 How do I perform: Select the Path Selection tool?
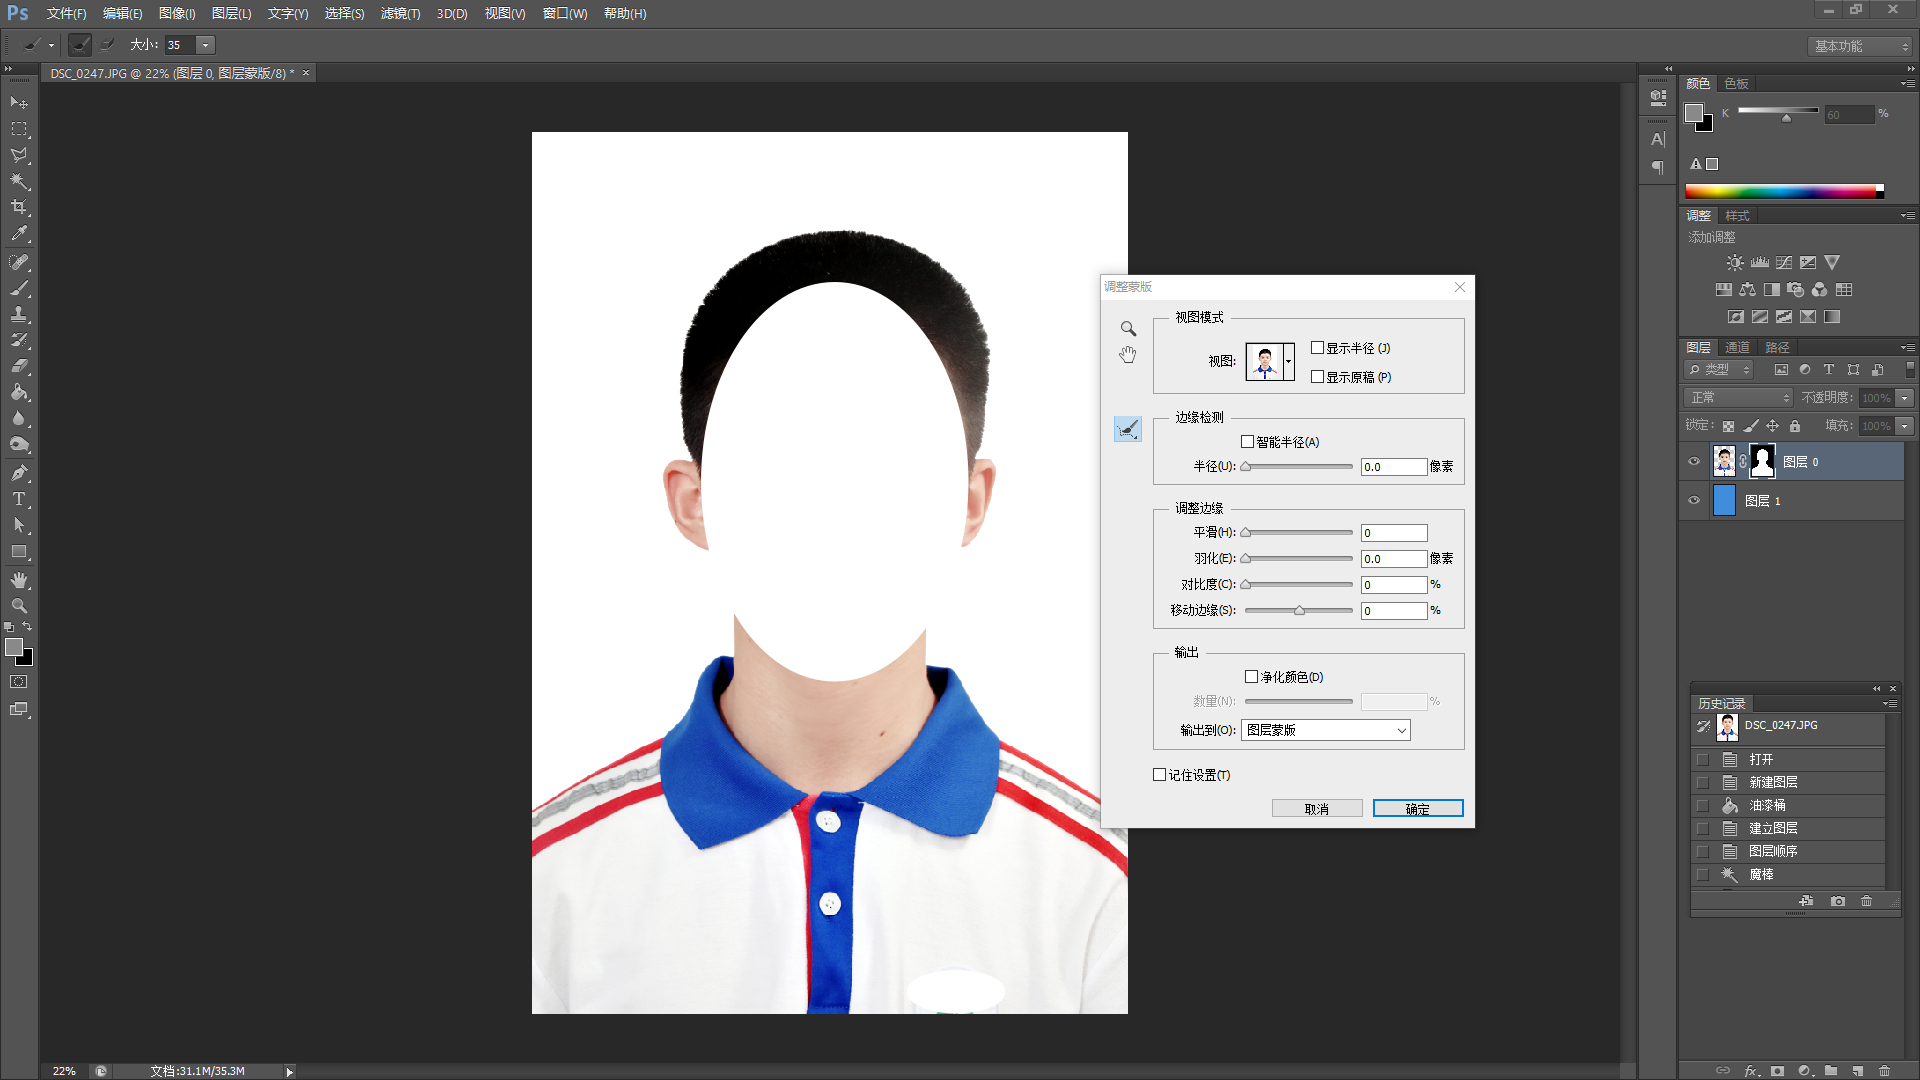coord(19,525)
